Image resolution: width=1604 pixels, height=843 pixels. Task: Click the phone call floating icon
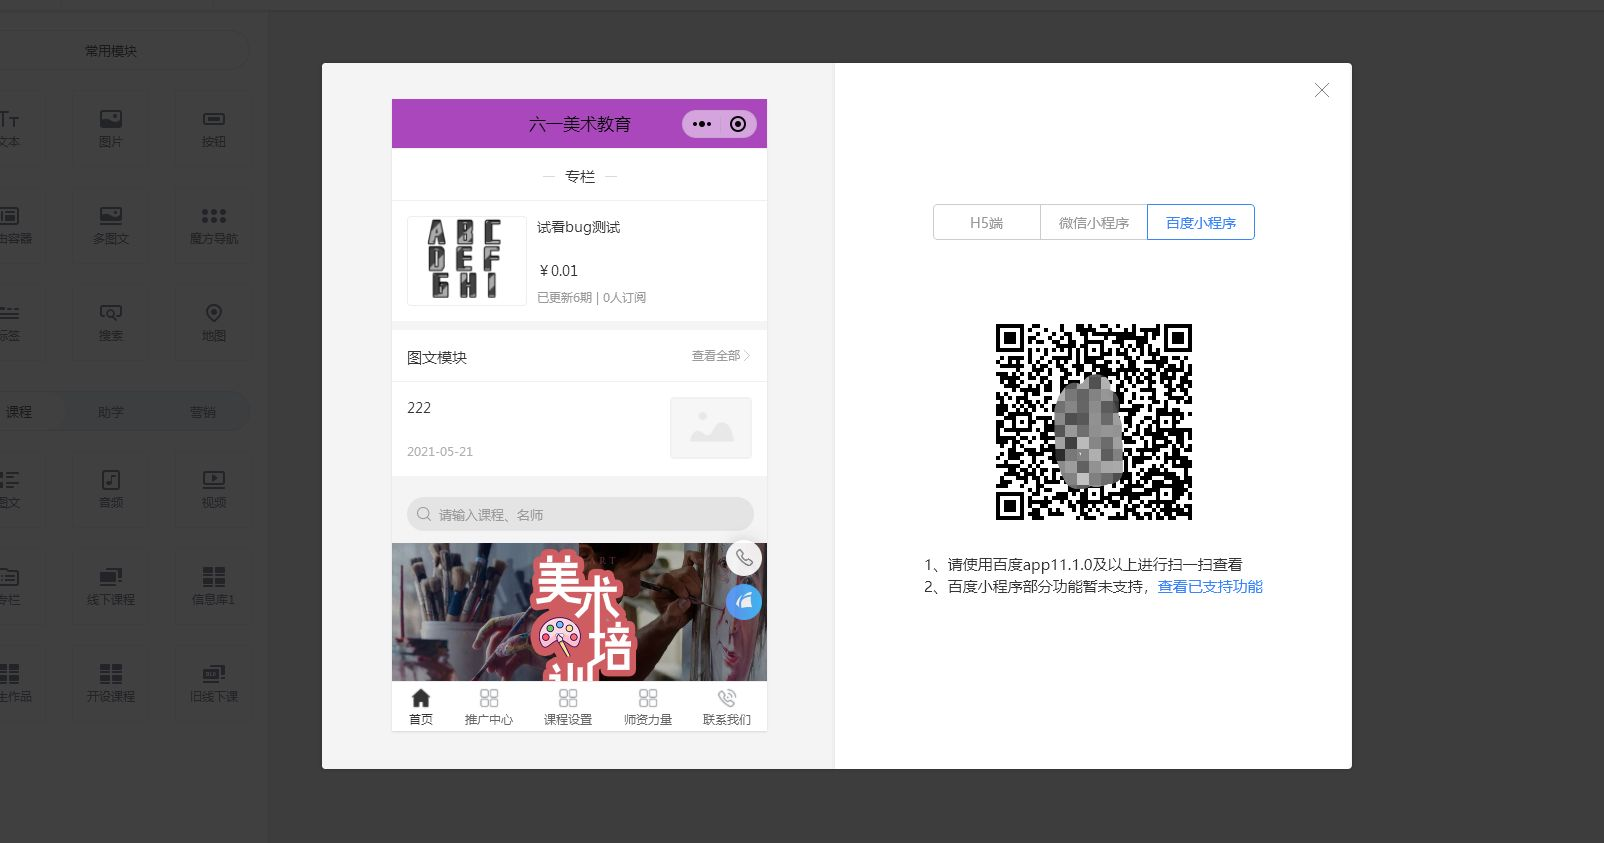point(744,558)
